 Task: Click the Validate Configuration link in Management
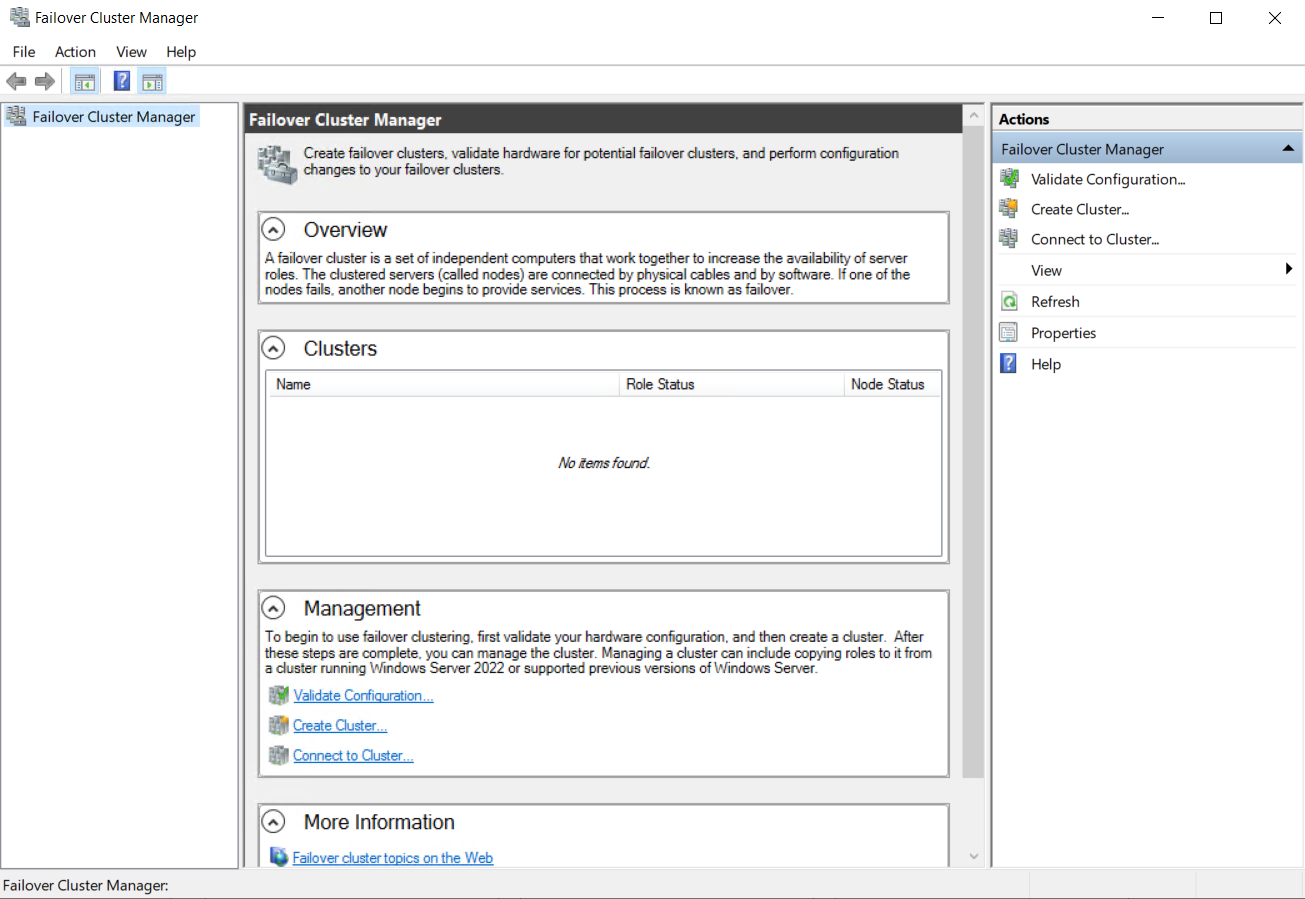364,695
